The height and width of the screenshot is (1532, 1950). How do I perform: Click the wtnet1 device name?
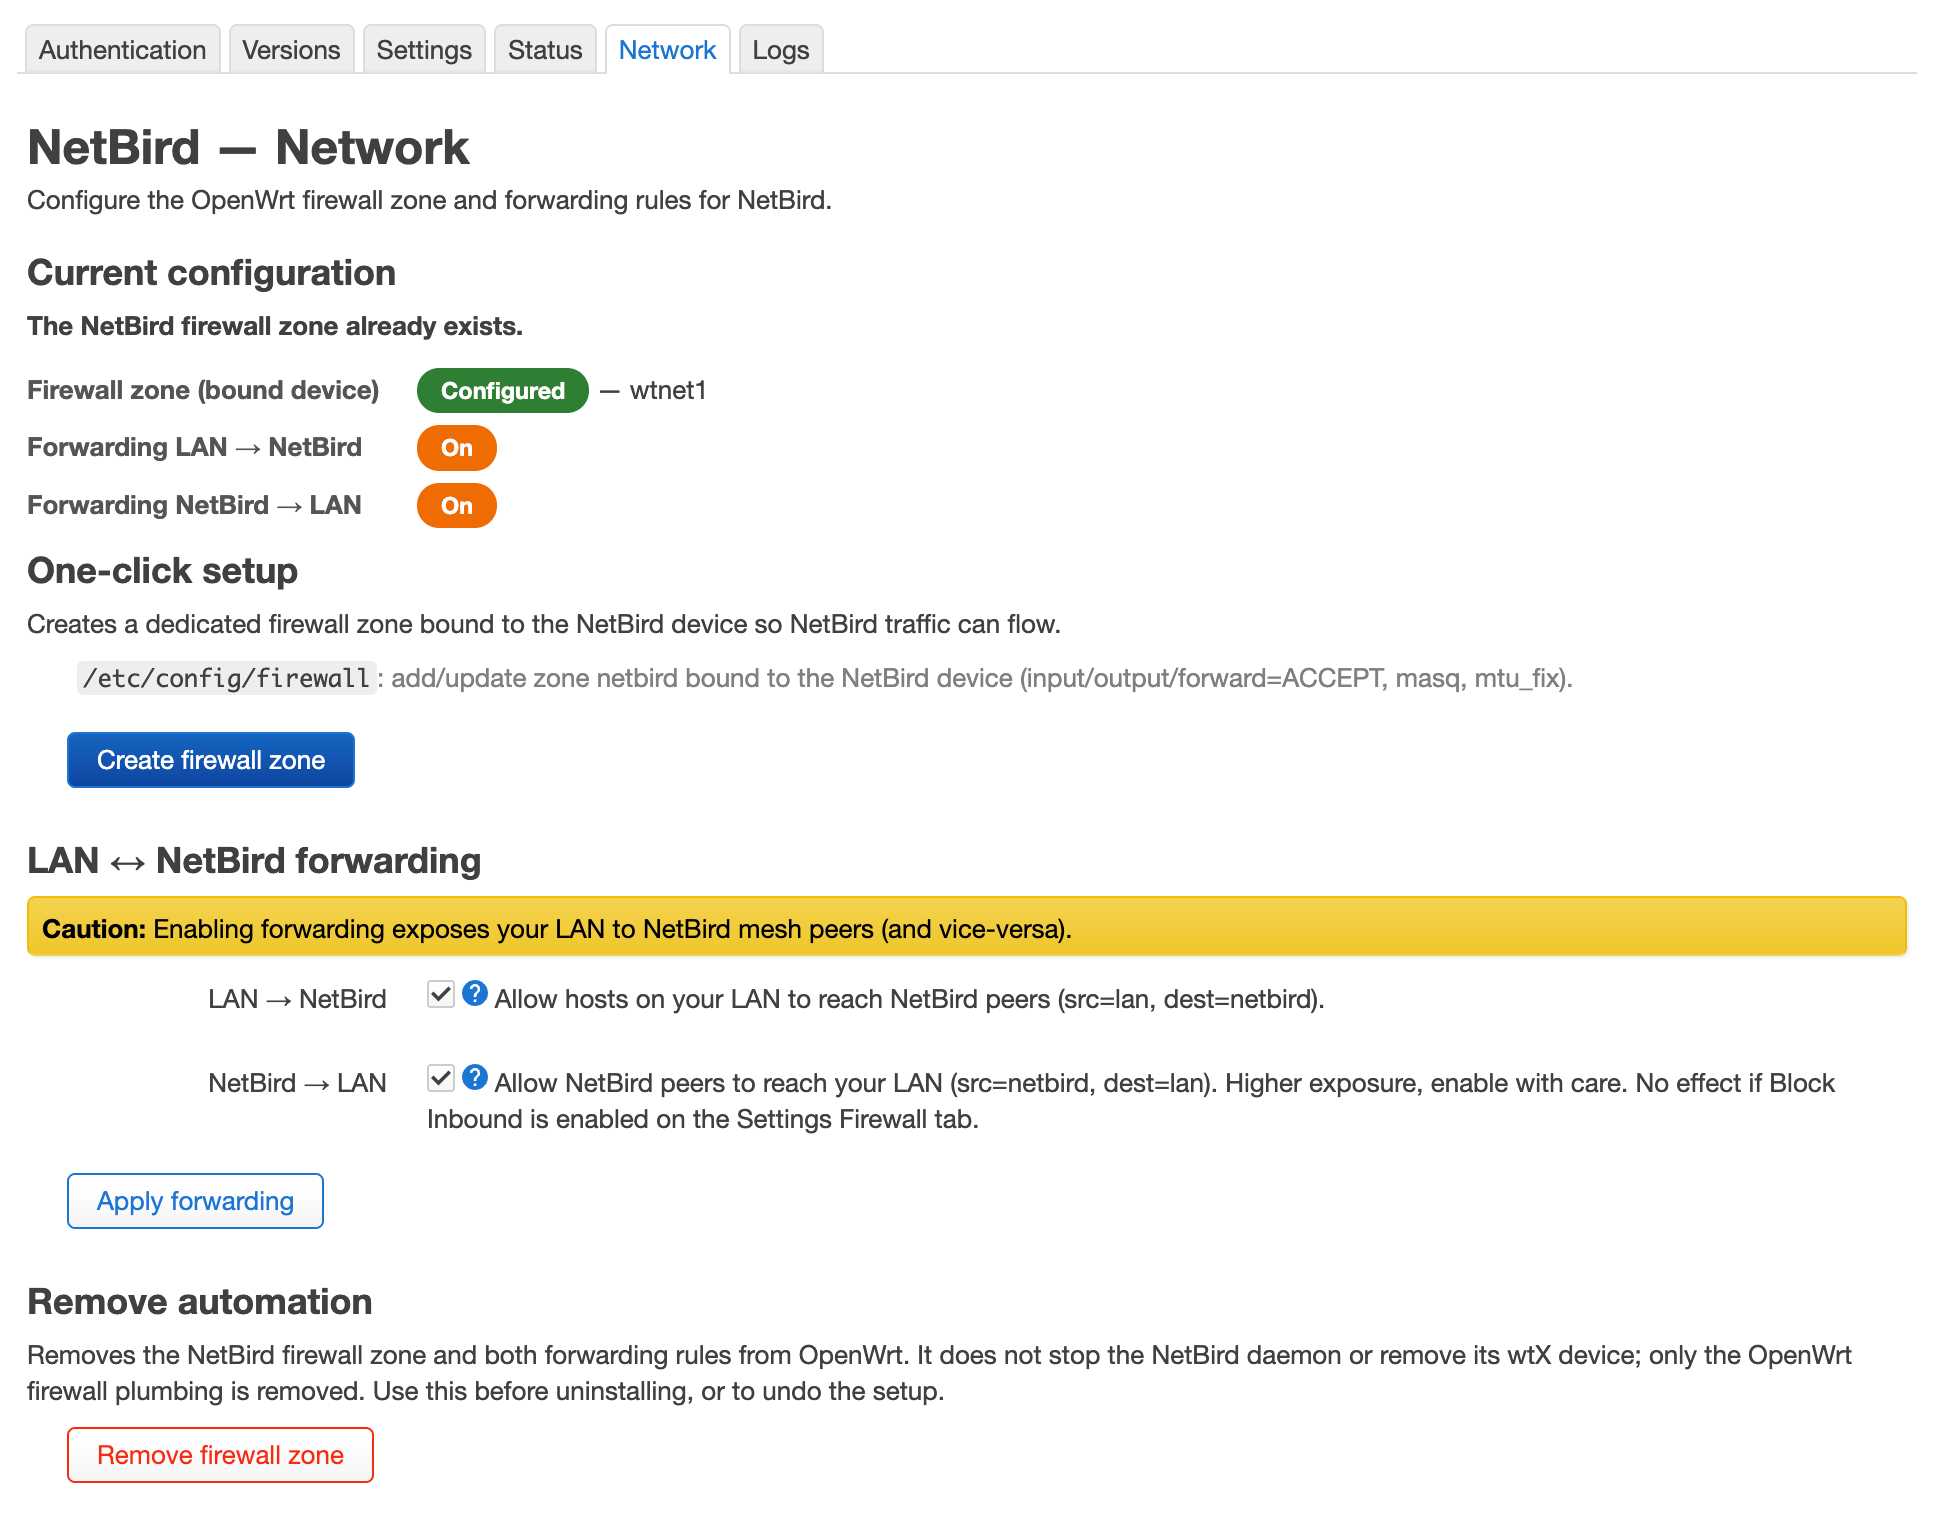coord(668,390)
